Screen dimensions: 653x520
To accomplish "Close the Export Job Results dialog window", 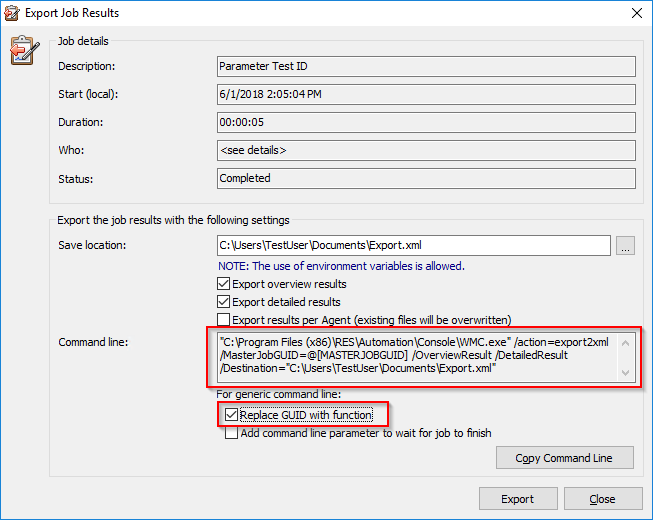I will coord(637,13).
